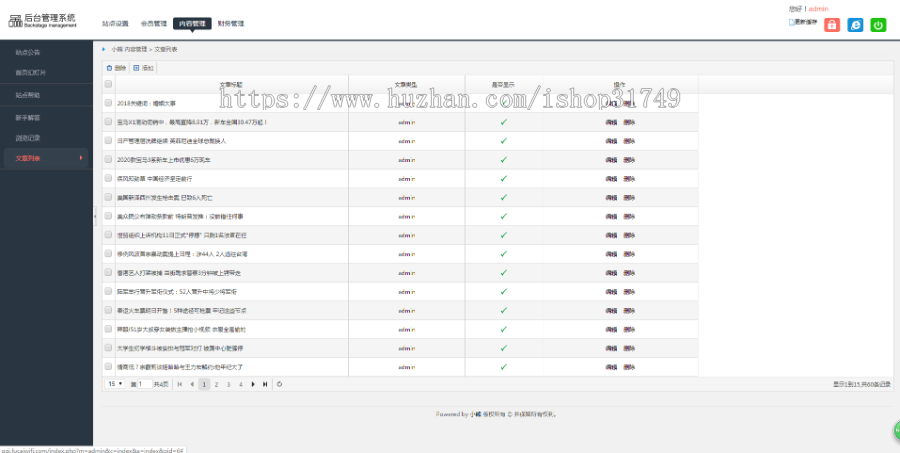Click the green power logout icon

[878, 25]
